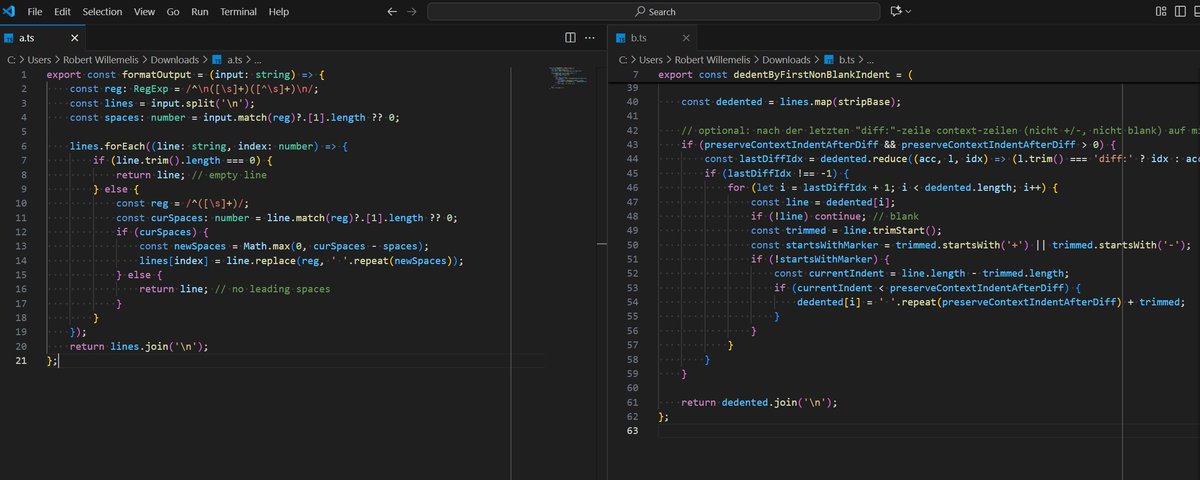This screenshot has height=480, width=1200.
Task: Switch to the a.ts tab
Action: click(x=42, y=38)
